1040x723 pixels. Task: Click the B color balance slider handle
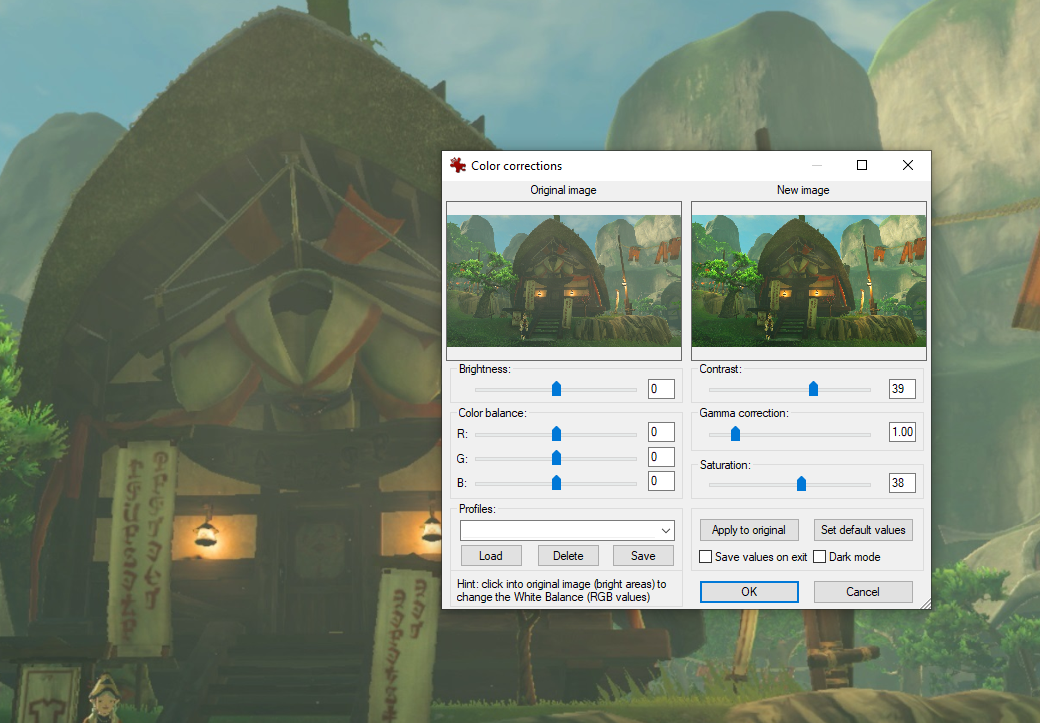click(556, 482)
